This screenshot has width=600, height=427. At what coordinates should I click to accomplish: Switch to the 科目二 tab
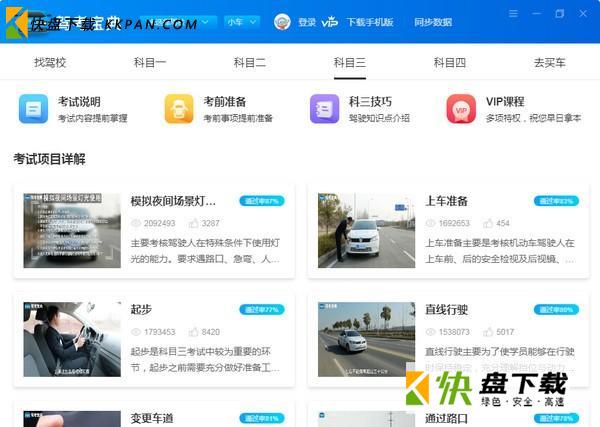pyautogui.click(x=250, y=62)
